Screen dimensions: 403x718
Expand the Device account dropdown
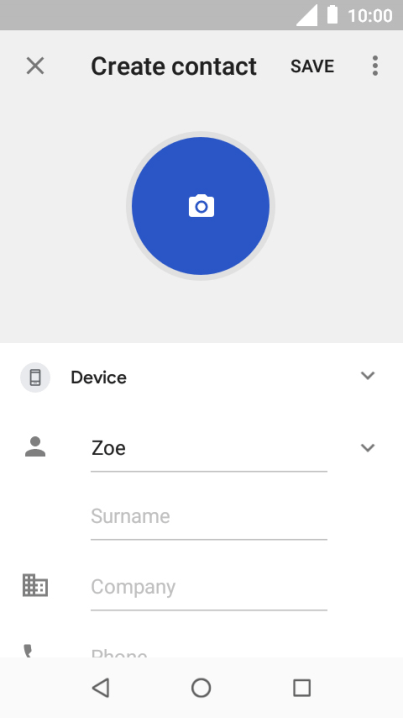click(368, 376)
